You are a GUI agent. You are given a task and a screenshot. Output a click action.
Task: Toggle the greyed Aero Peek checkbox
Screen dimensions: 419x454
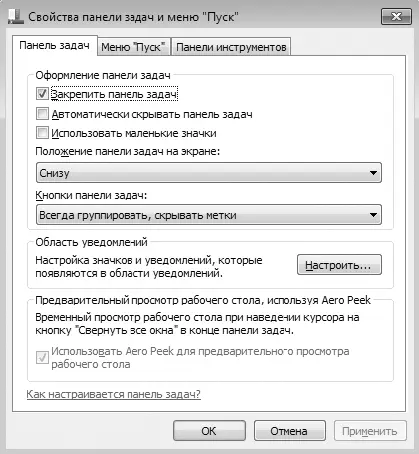pos(42,358)
